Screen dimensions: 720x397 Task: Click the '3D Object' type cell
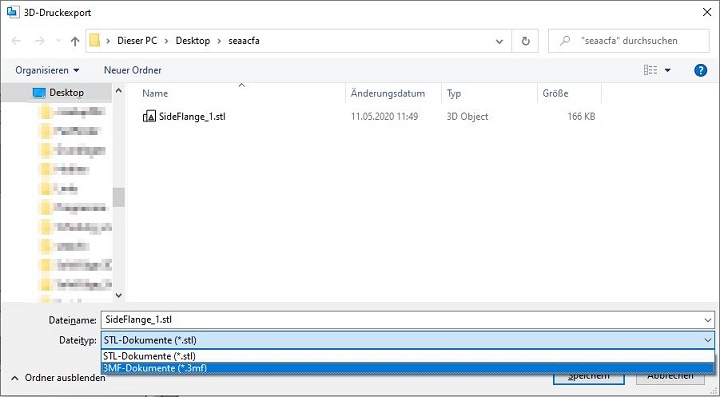467,117
